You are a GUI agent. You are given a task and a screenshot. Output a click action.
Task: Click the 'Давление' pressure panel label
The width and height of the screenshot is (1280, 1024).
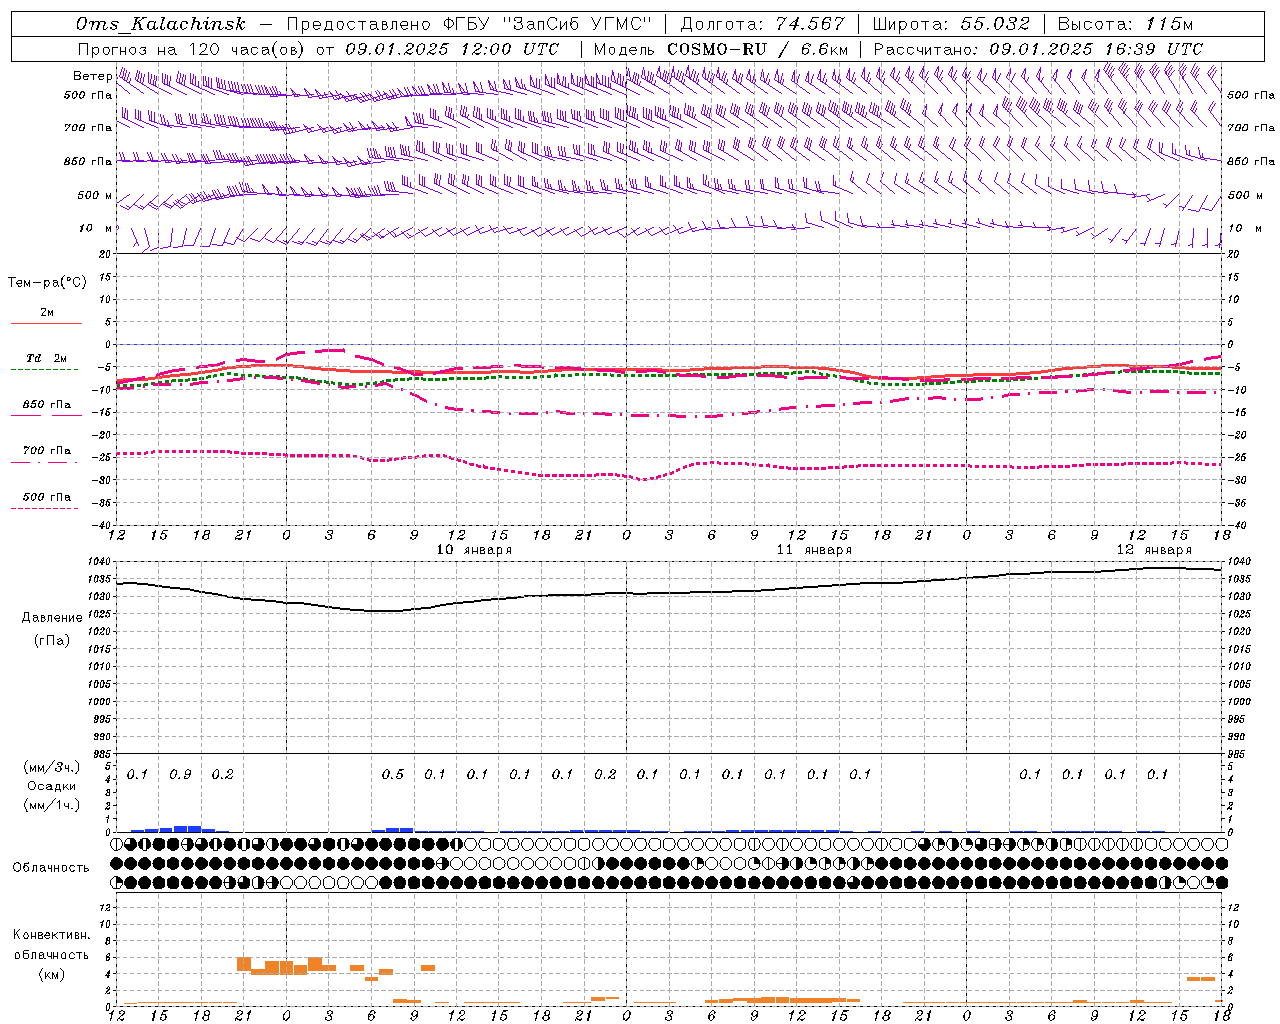point(52,618)
